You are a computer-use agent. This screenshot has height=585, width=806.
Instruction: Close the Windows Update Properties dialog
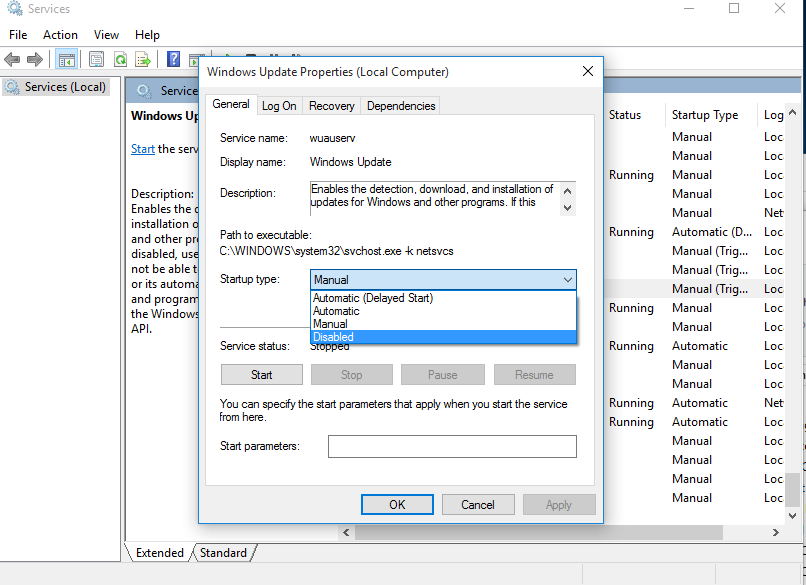[588, 71]
